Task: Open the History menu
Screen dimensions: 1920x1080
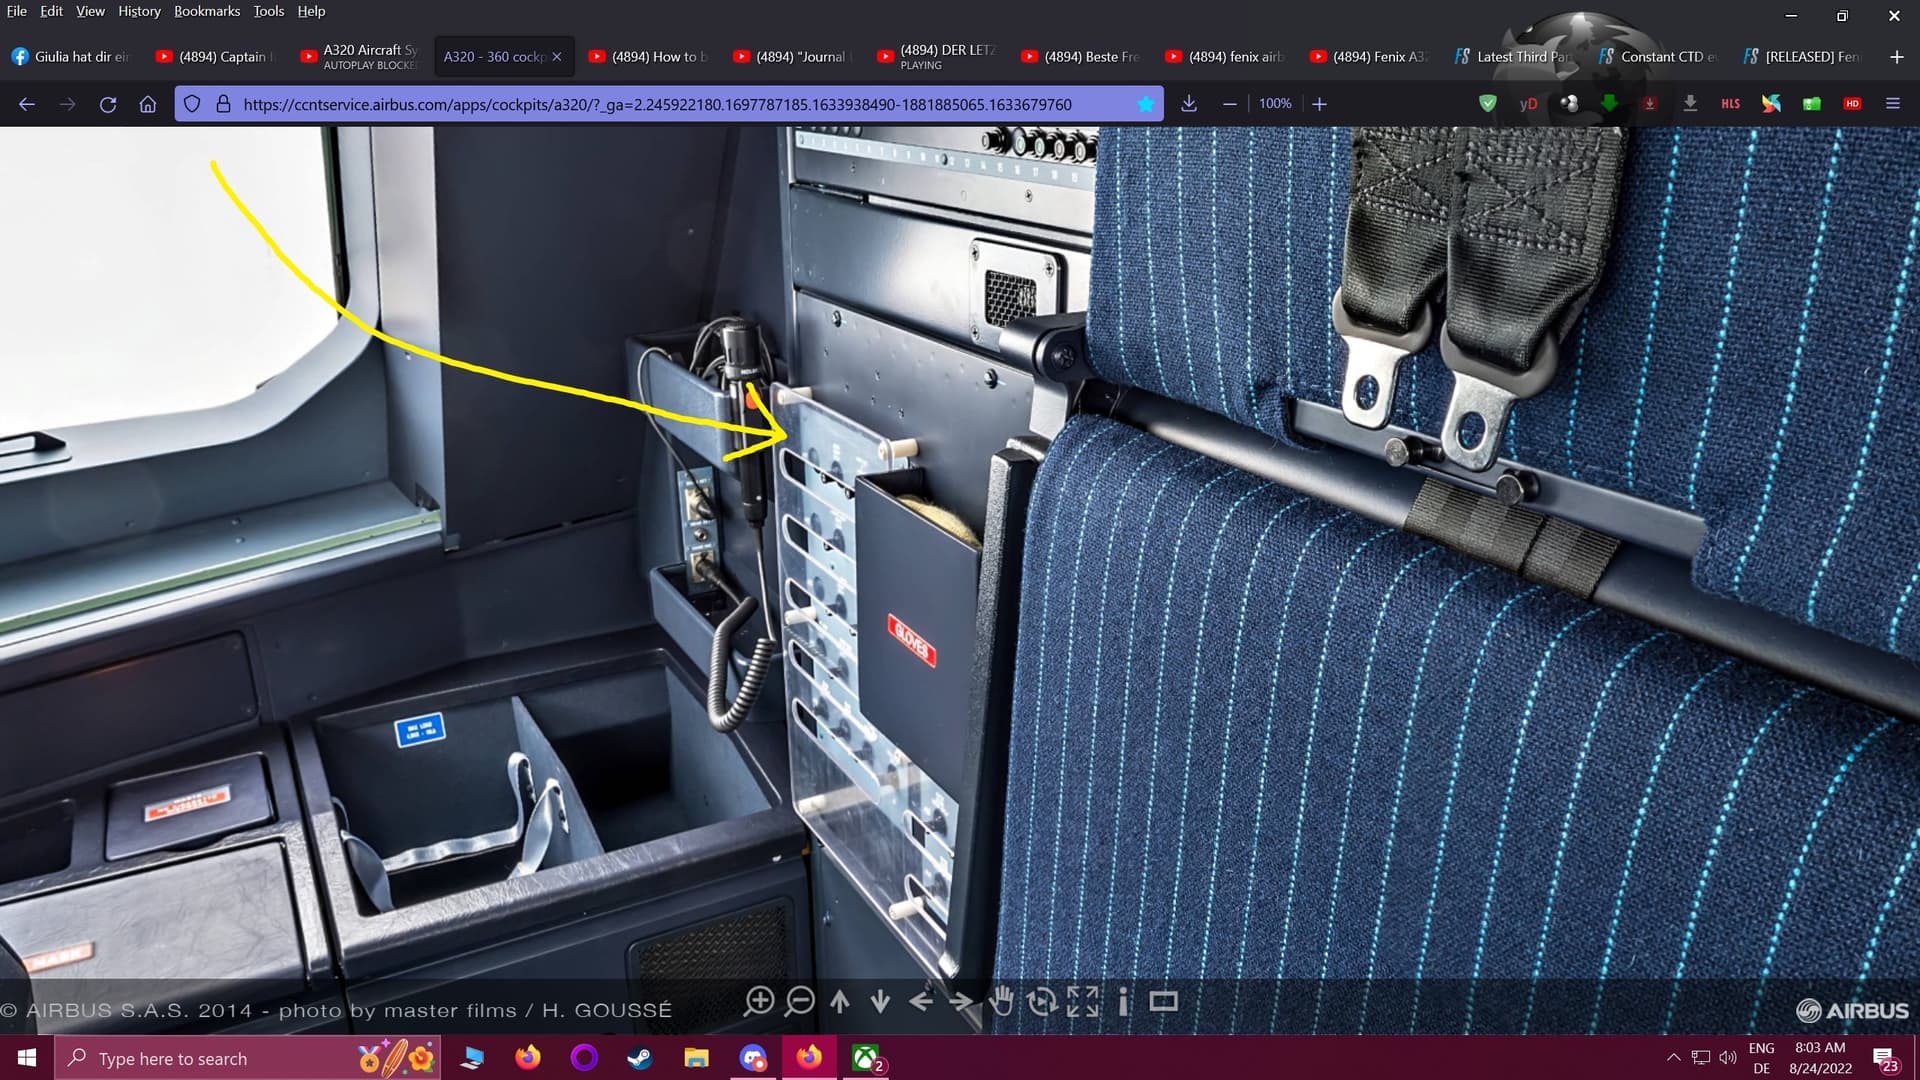Action: [x=139, y=11]
